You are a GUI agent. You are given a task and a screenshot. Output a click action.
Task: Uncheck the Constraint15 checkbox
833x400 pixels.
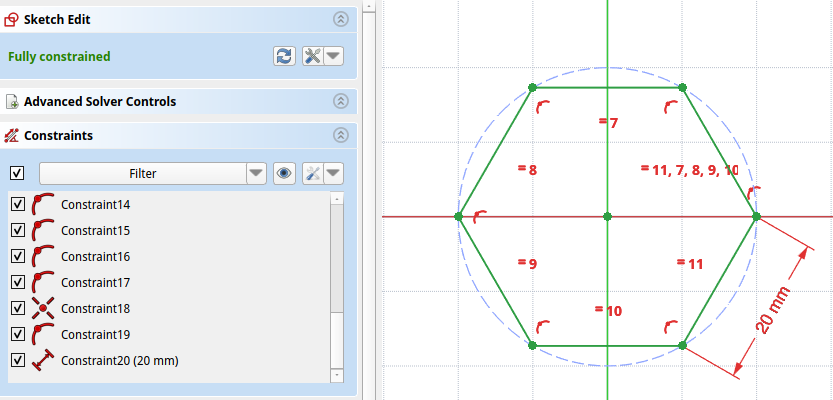pyautogui.click(x=17, y=230)
